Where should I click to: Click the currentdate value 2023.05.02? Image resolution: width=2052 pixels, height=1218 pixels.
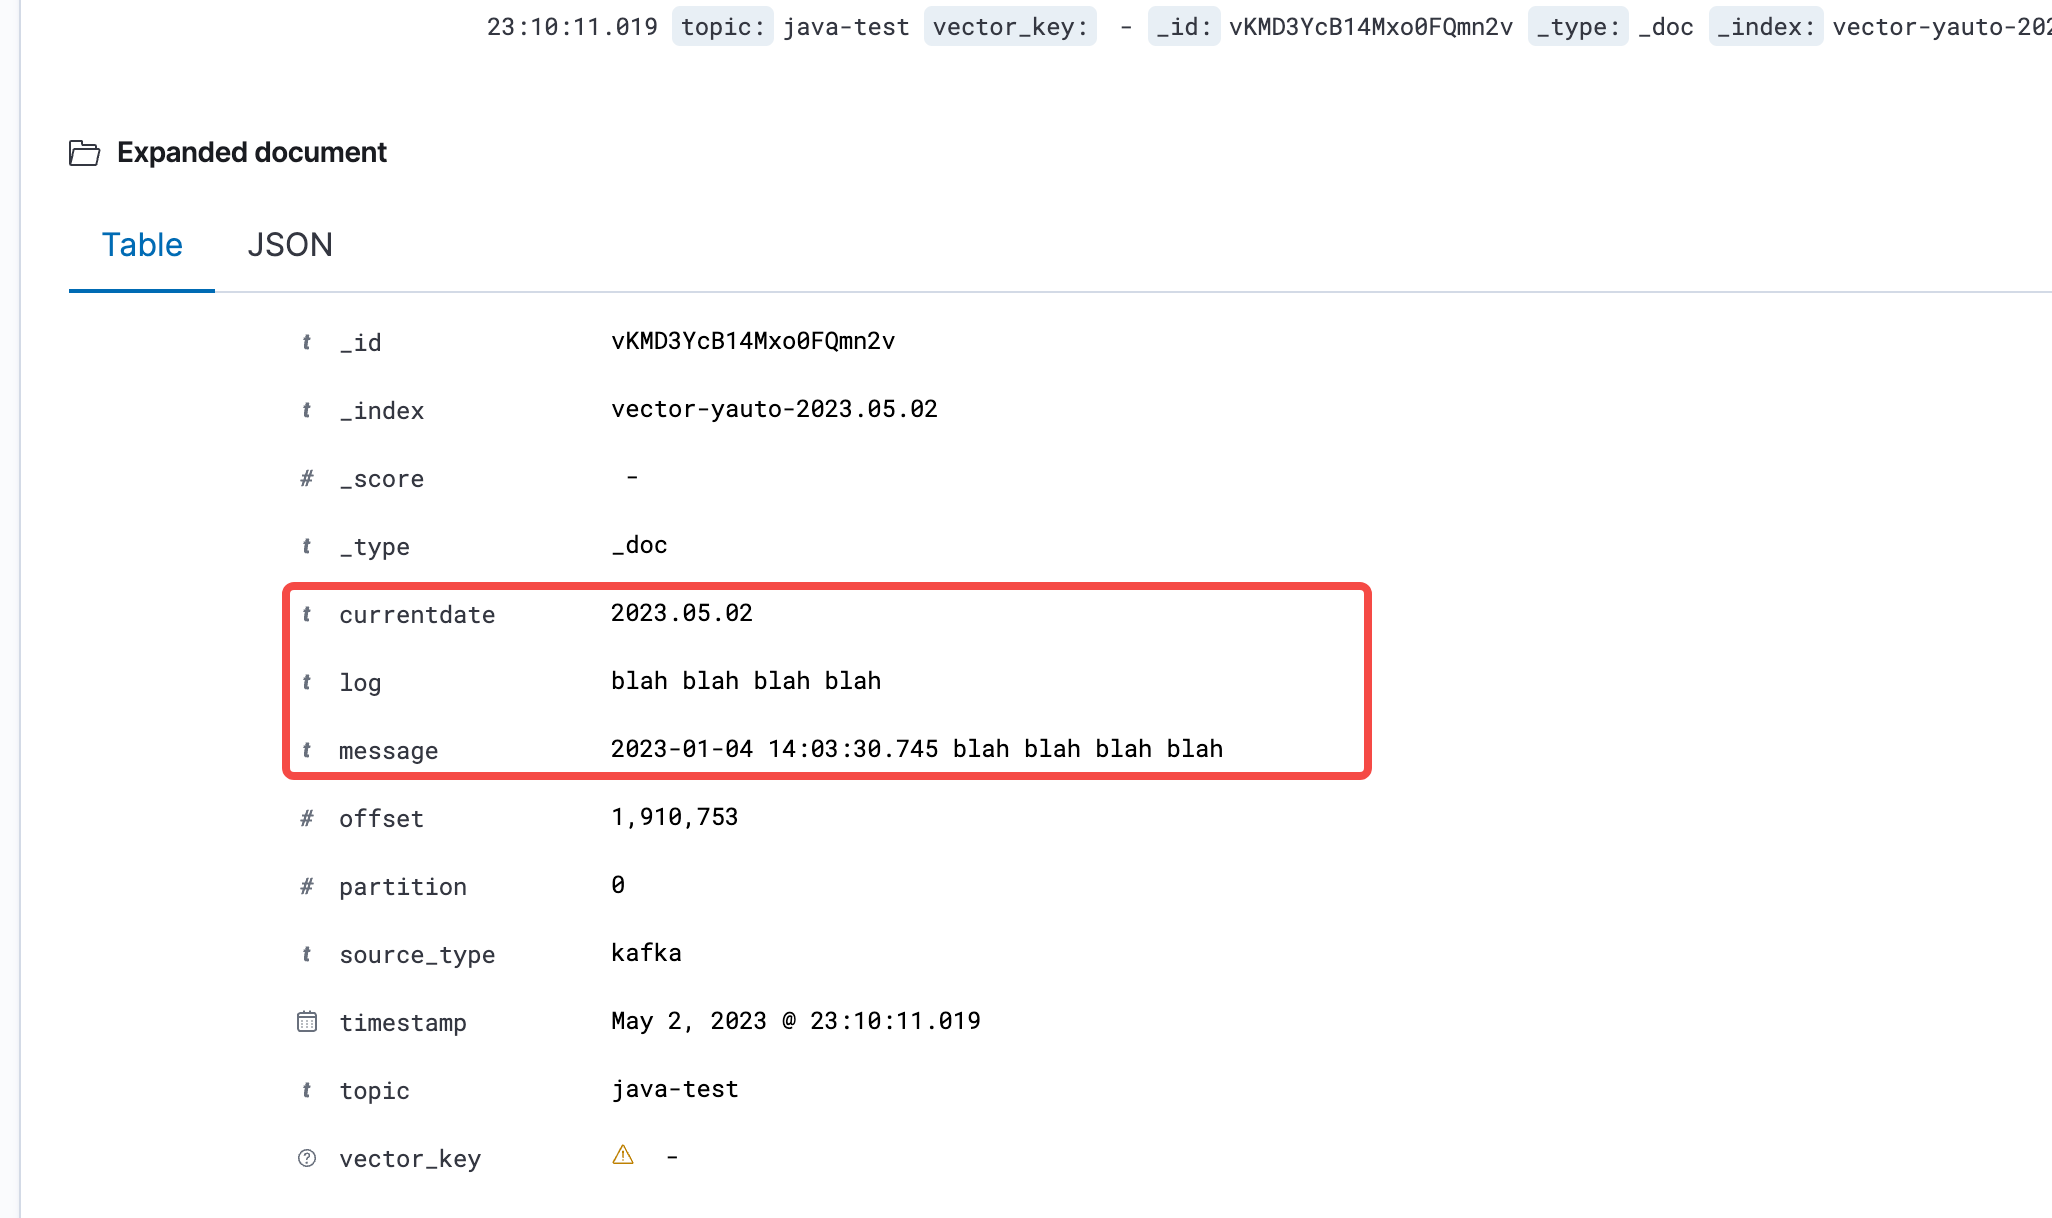(682, 613)
